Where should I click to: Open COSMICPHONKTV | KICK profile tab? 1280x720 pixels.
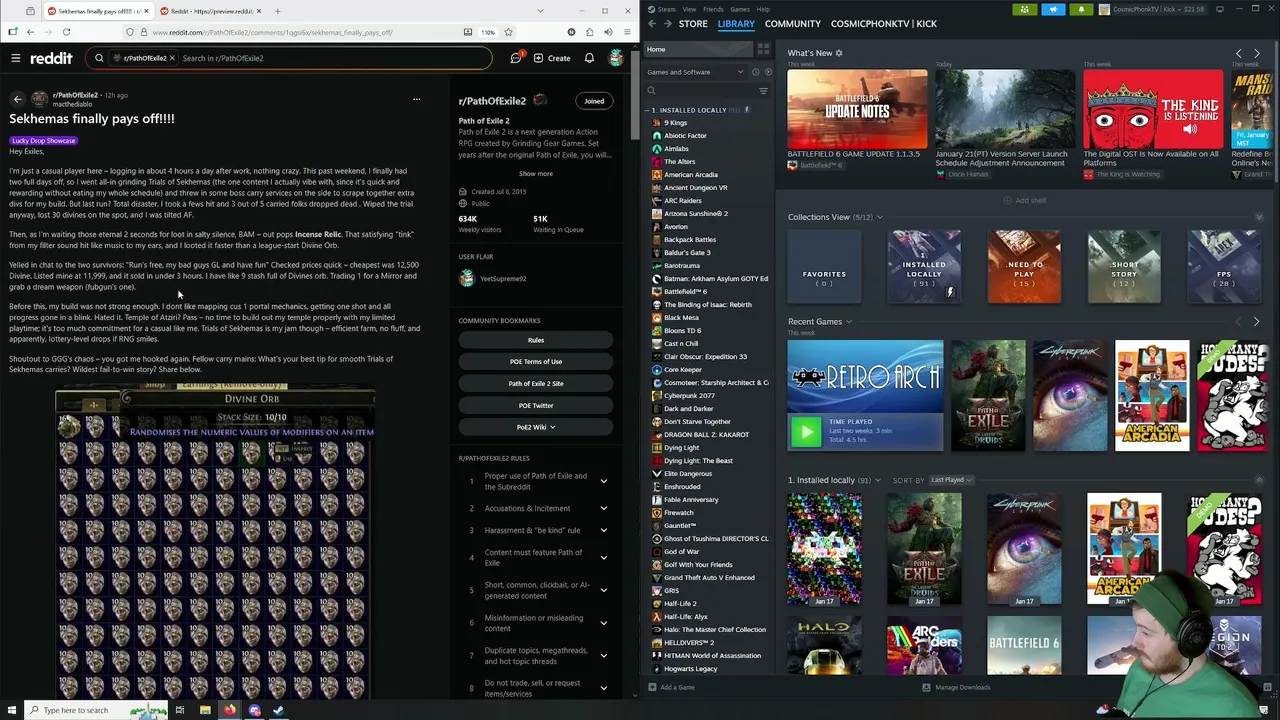tap(884, 23)
